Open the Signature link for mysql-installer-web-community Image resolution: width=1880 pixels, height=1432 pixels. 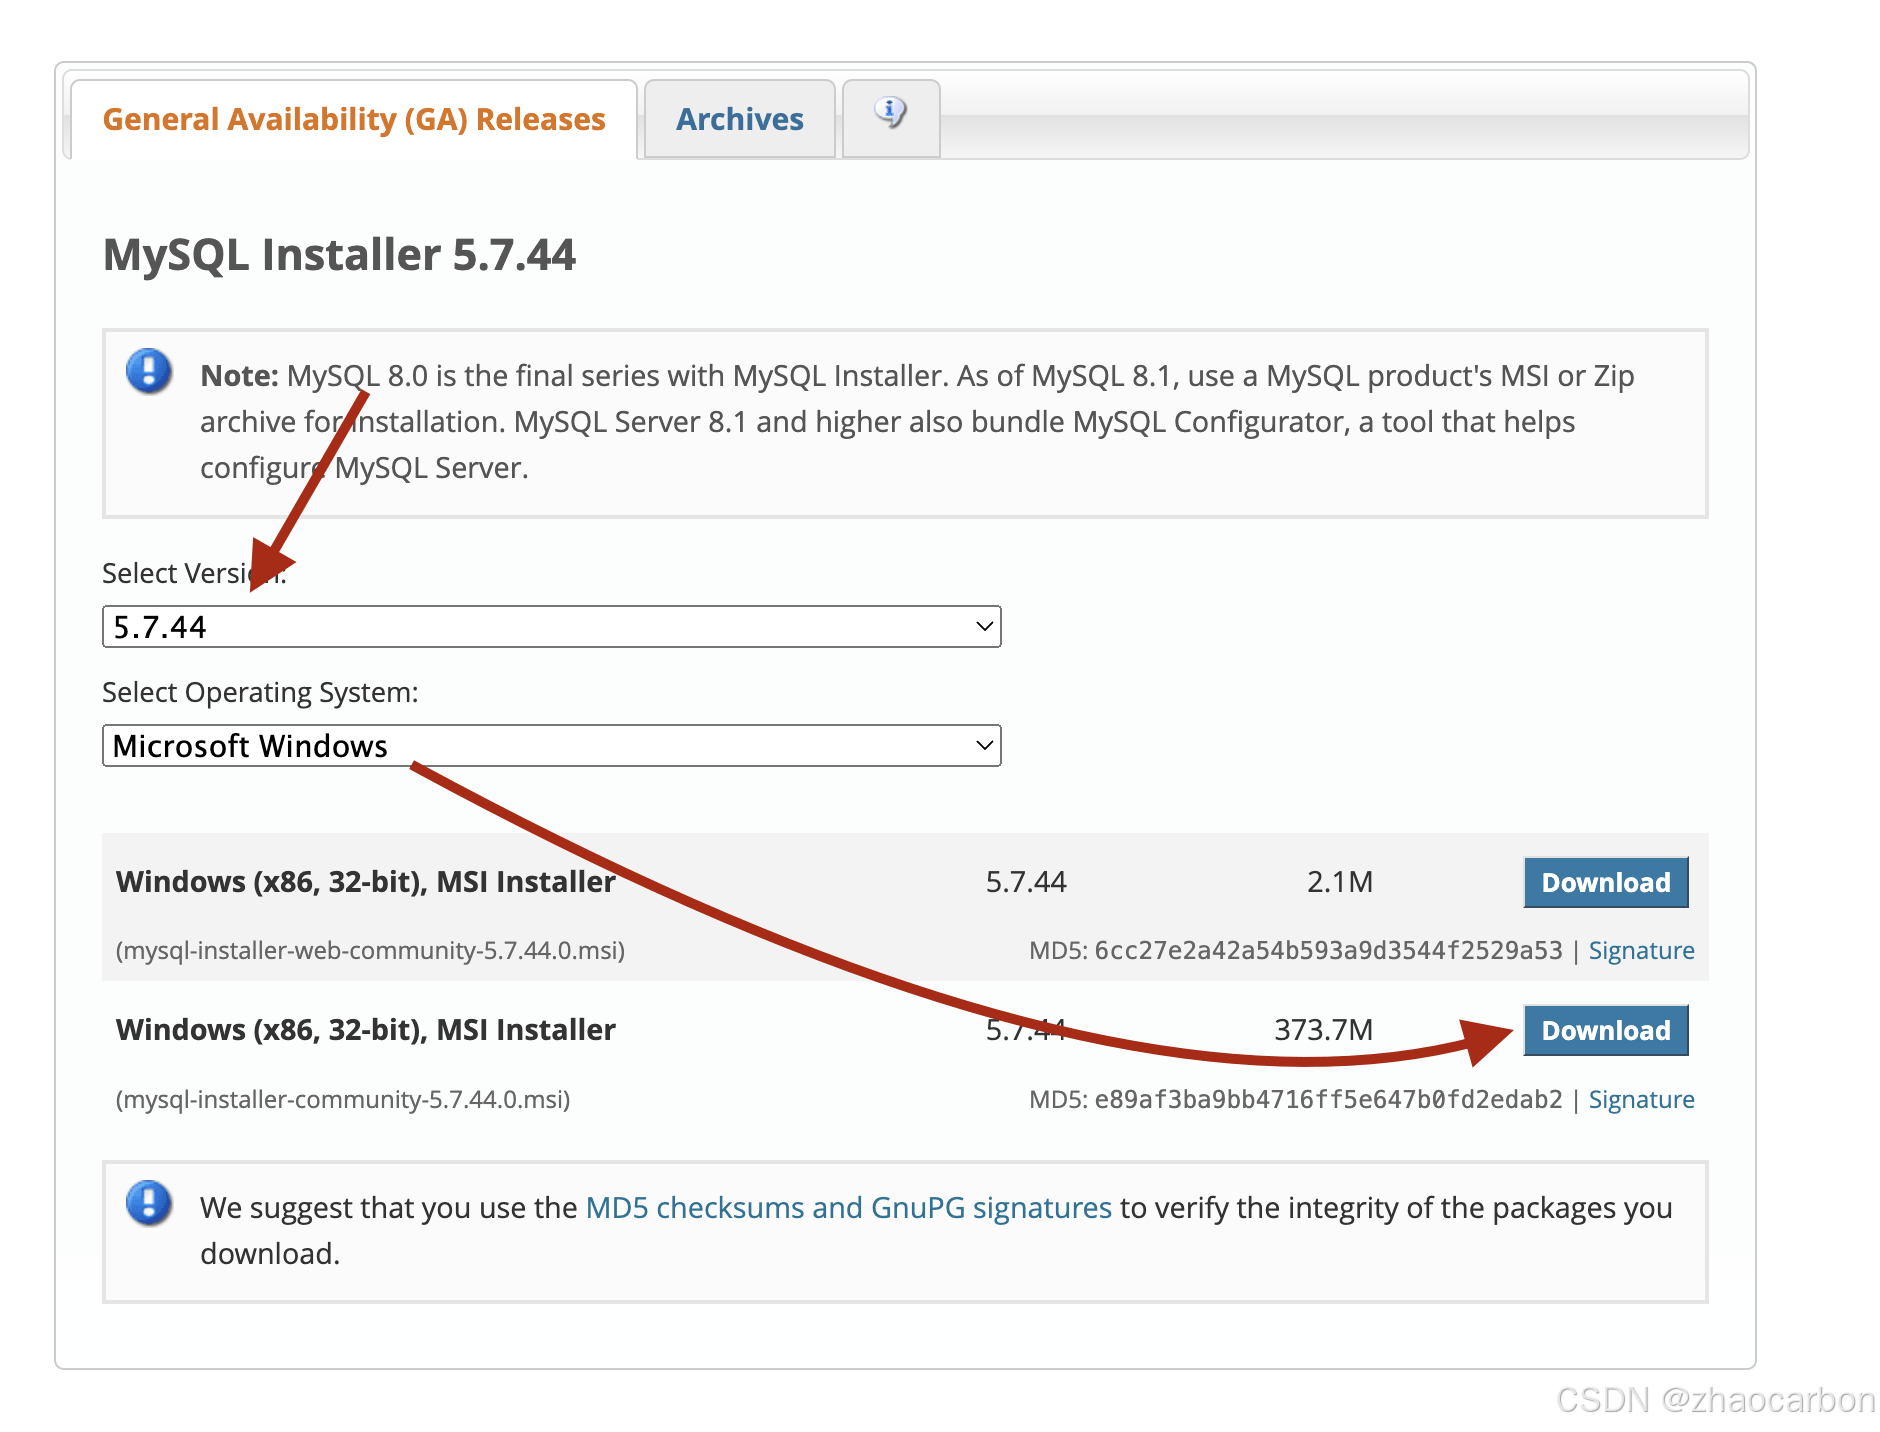click(x=1641, y=950)
